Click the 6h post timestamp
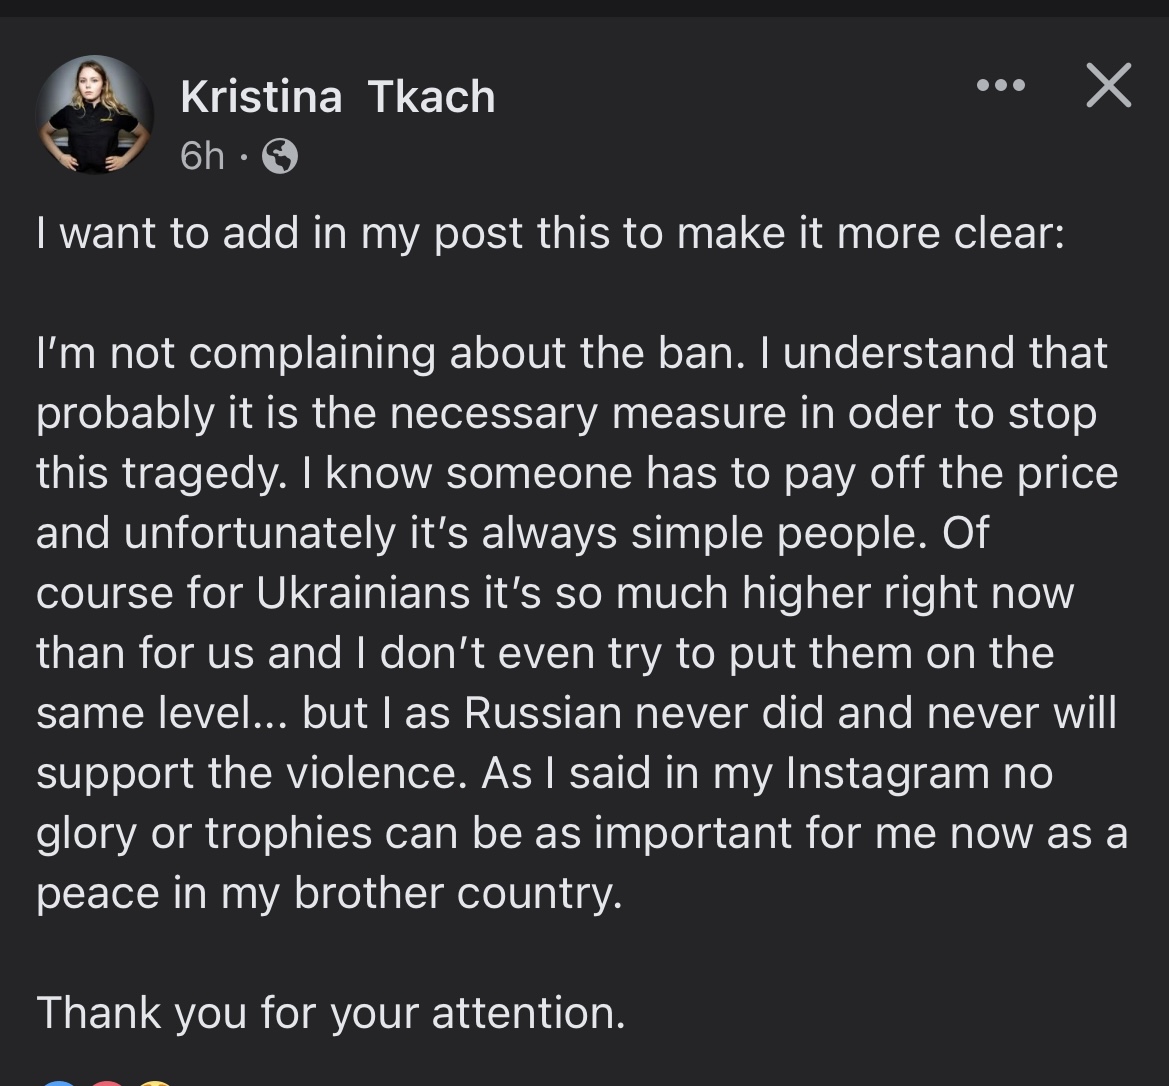The width and height of the screenshot is (1169, 1086). click(x=202, y=156)
